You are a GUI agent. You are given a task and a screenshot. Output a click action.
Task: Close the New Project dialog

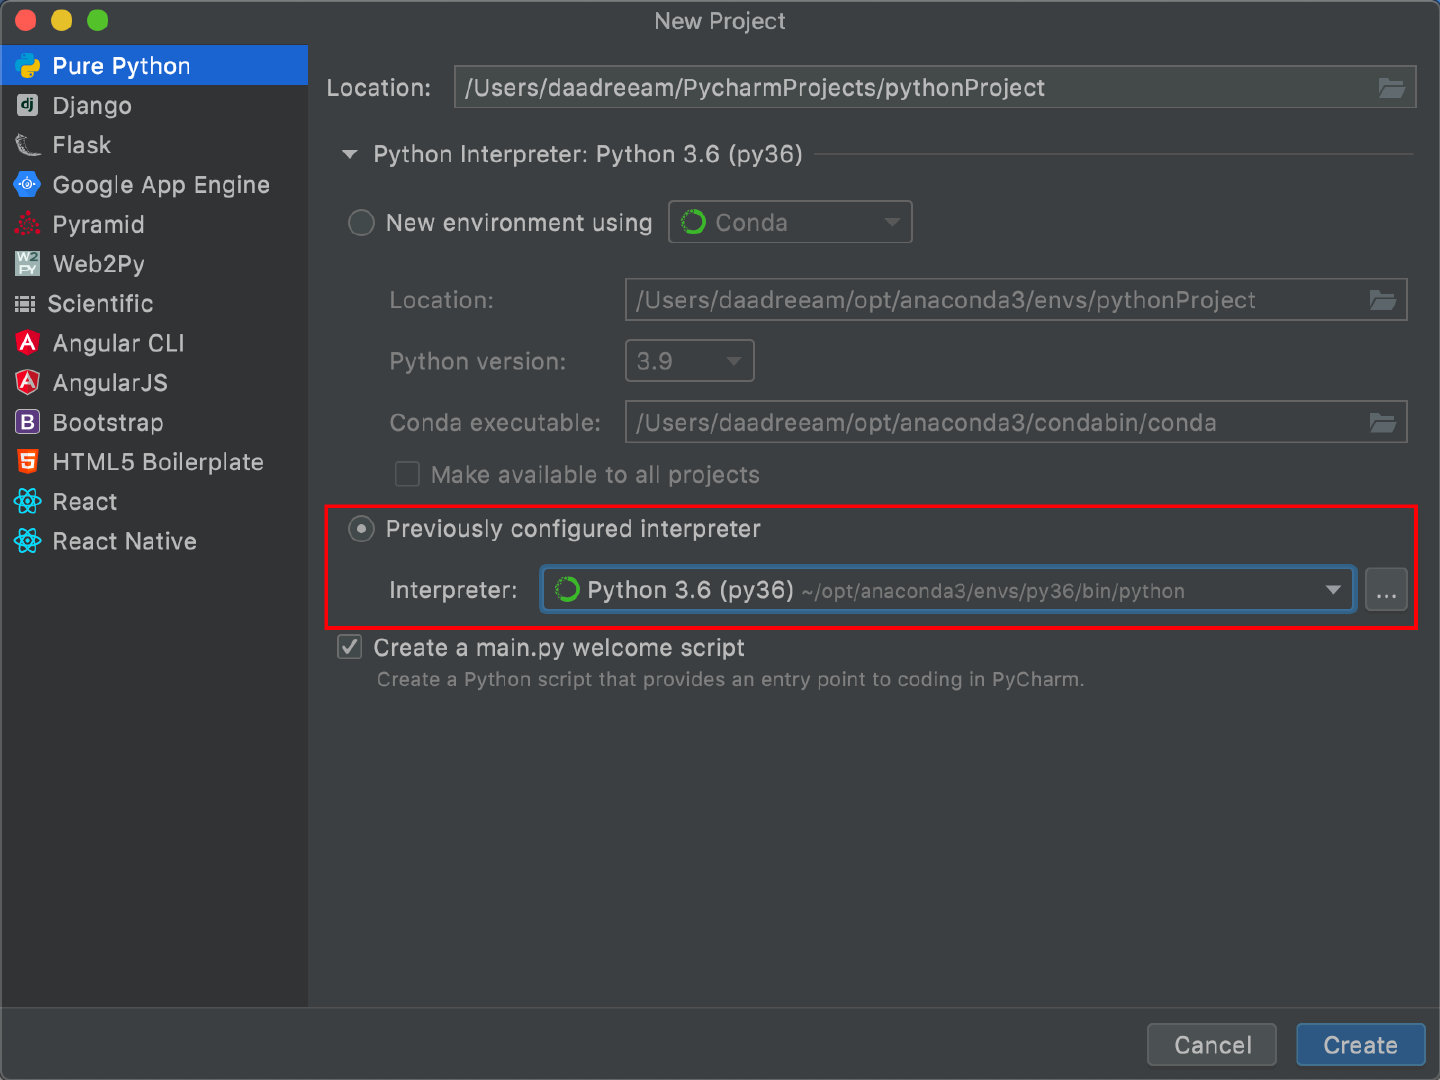pyautogui.click(x=26, y=20)
